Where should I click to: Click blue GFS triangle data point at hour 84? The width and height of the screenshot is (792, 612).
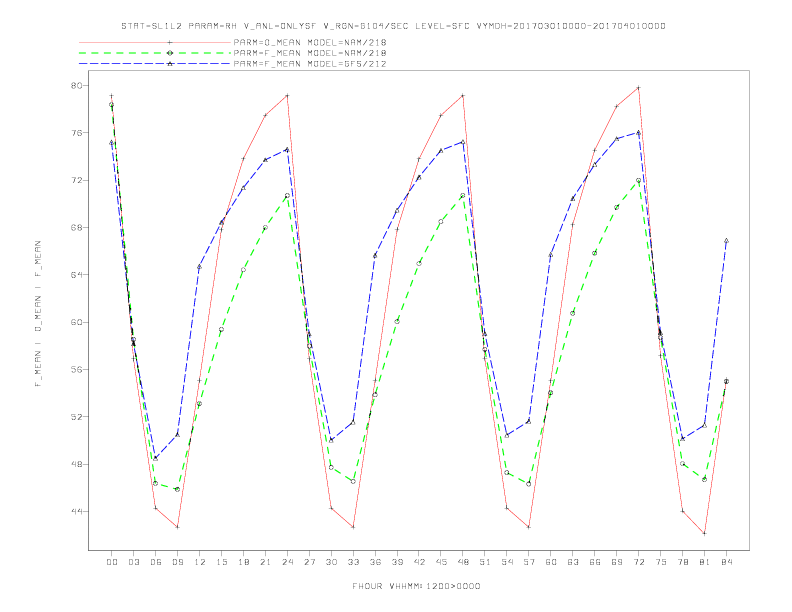pyautogui.click(x=726, y=241)
